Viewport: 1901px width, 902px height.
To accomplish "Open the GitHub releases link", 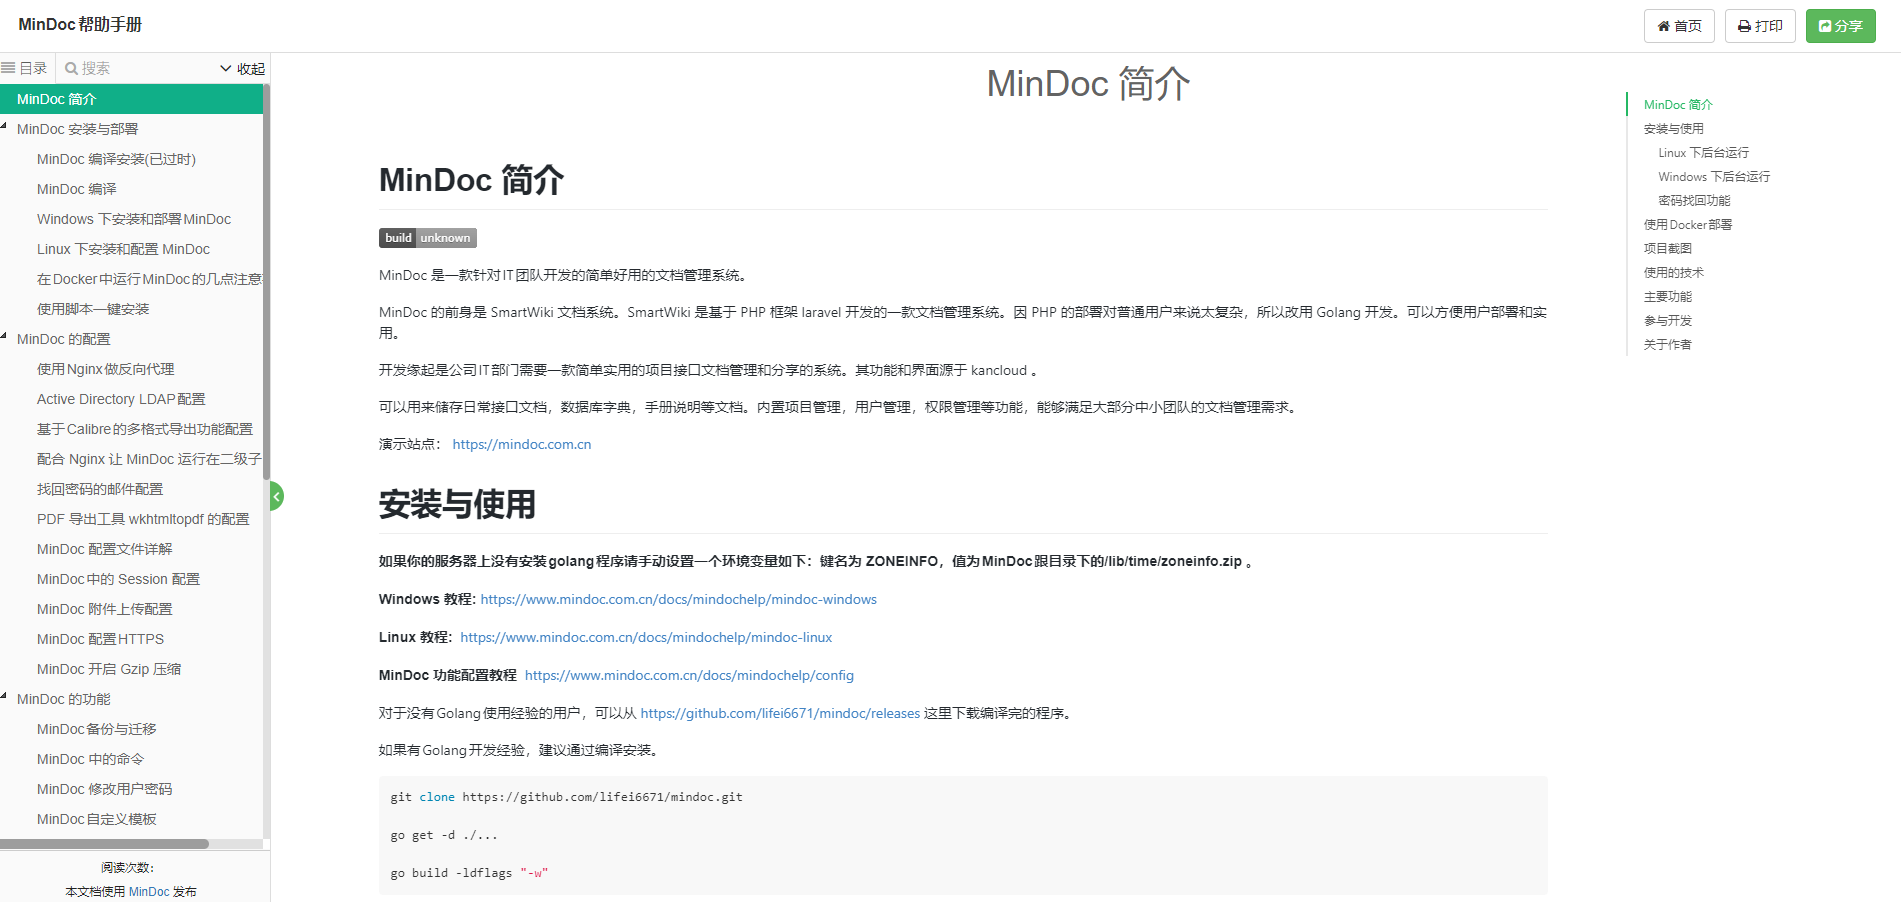I will click(780, 713).
